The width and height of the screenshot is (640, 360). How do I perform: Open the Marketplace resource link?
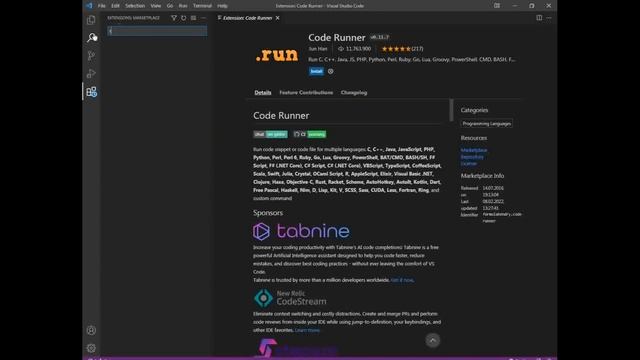coord(474,150)
